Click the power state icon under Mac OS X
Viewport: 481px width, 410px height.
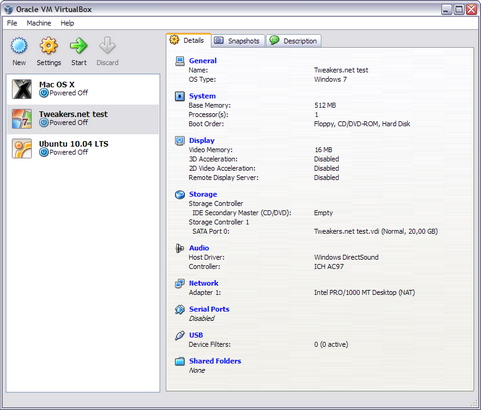pos(44,93)
